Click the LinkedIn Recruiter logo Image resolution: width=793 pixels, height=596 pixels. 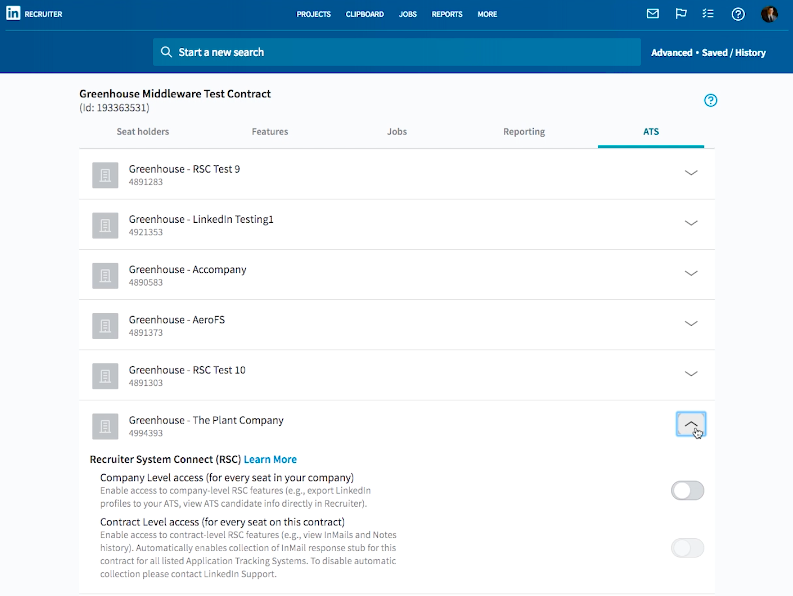[x=34, y=14]
